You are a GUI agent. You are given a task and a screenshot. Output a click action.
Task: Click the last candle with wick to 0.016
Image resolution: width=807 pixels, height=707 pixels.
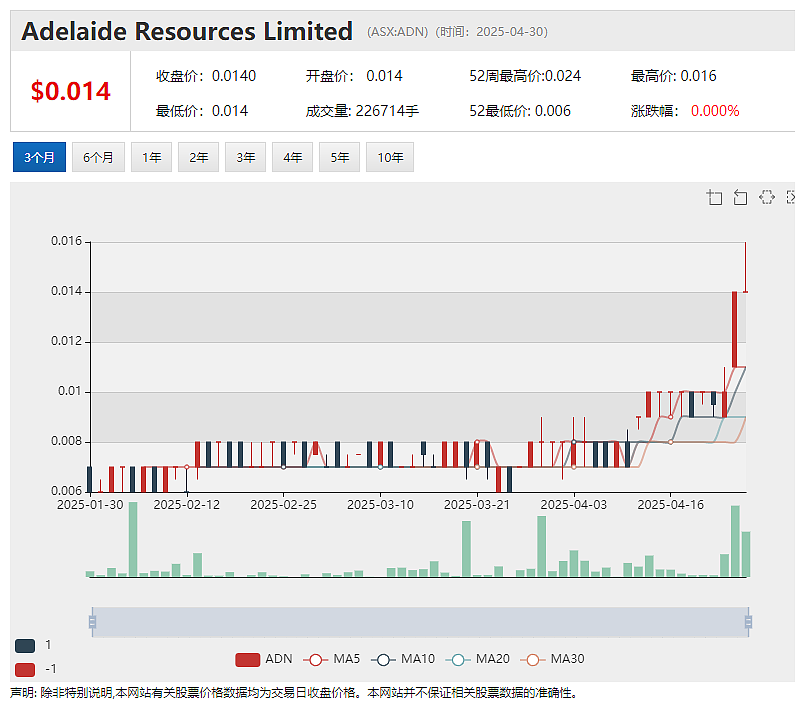tap(745, 267)
